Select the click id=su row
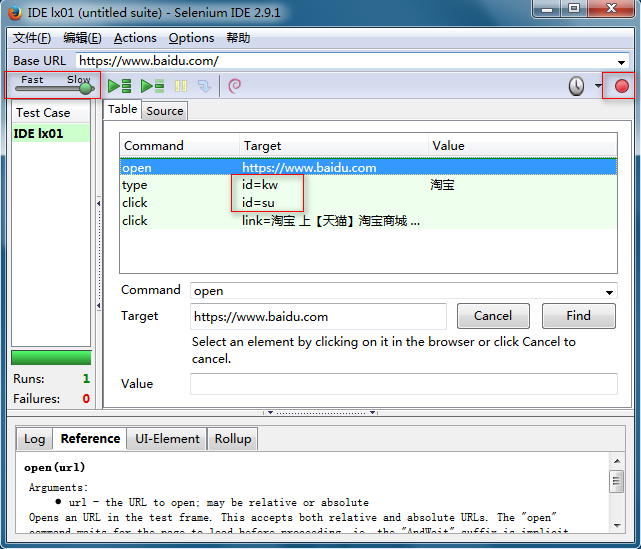Image resolution: width=641 pixels, height=549 pixels. pos(368,203)
